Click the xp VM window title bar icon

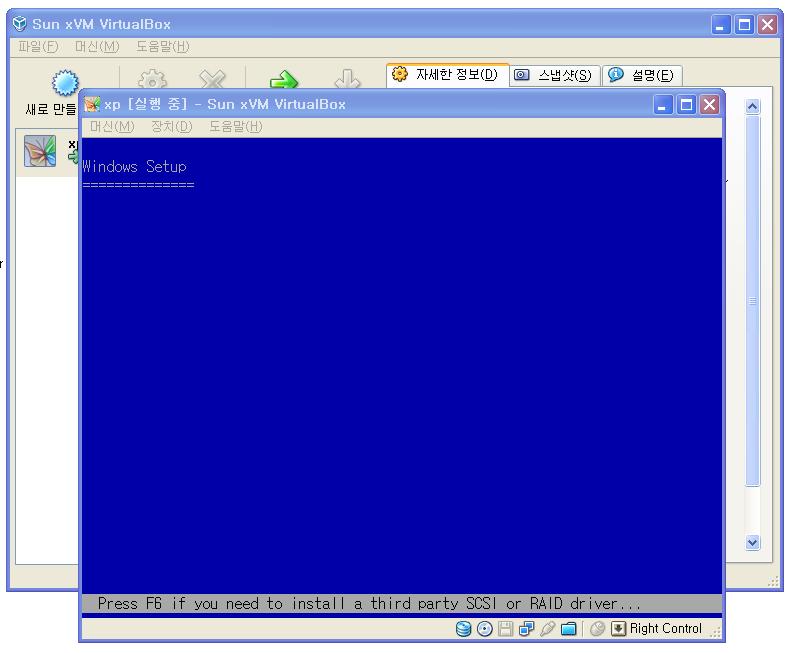point(92,104)
